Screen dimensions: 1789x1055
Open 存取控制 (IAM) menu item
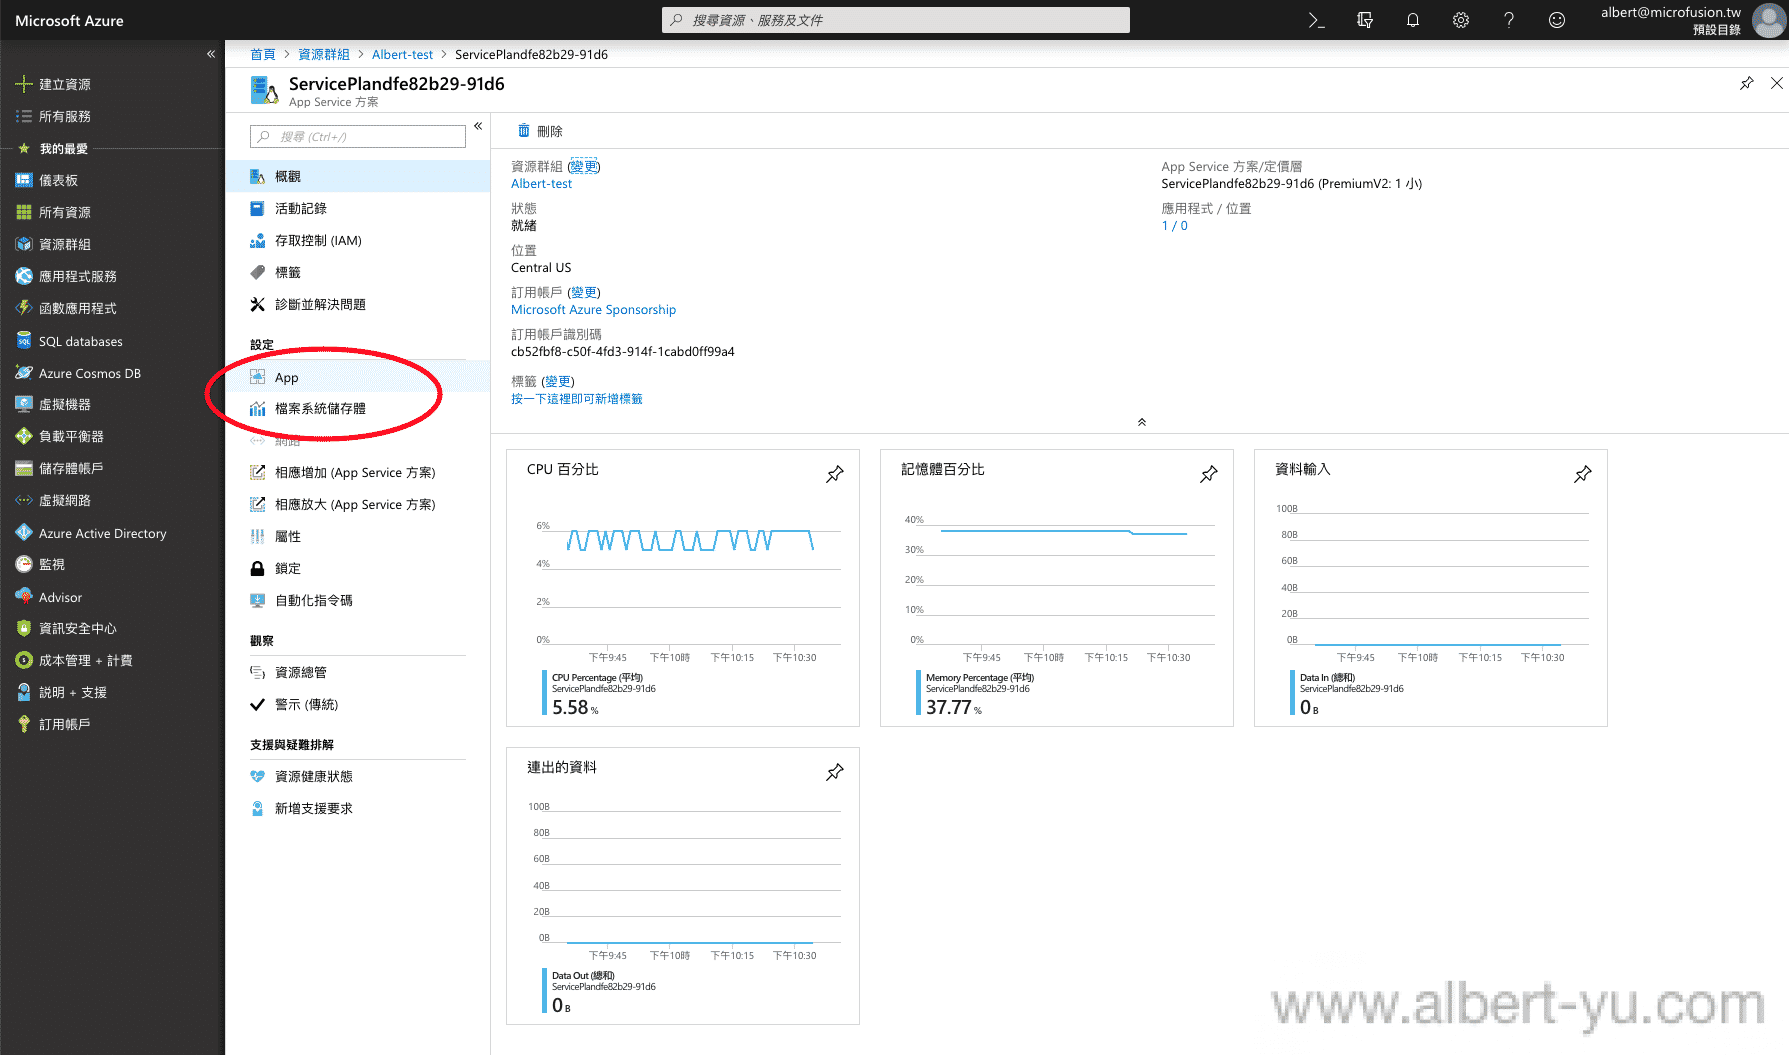point(358,240)
